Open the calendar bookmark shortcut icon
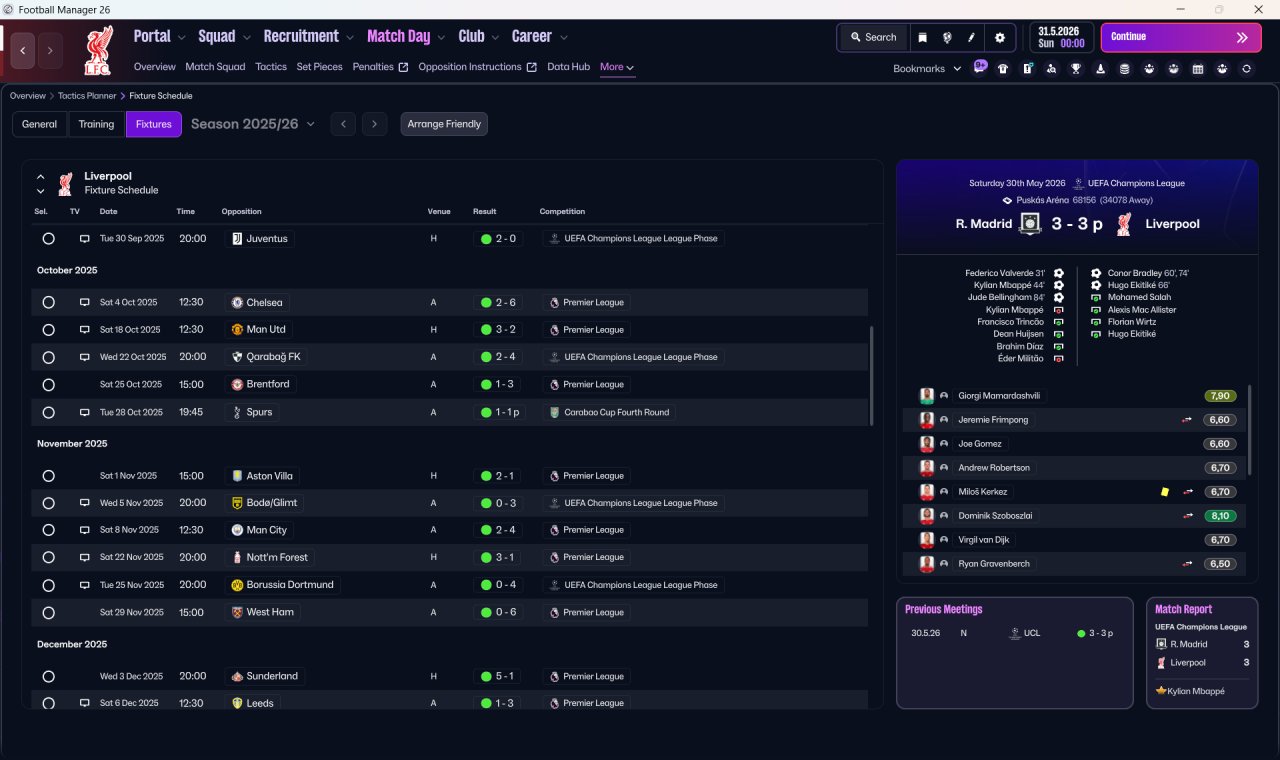Screen dimensions: 1280x760 (x=1198, y=69)
